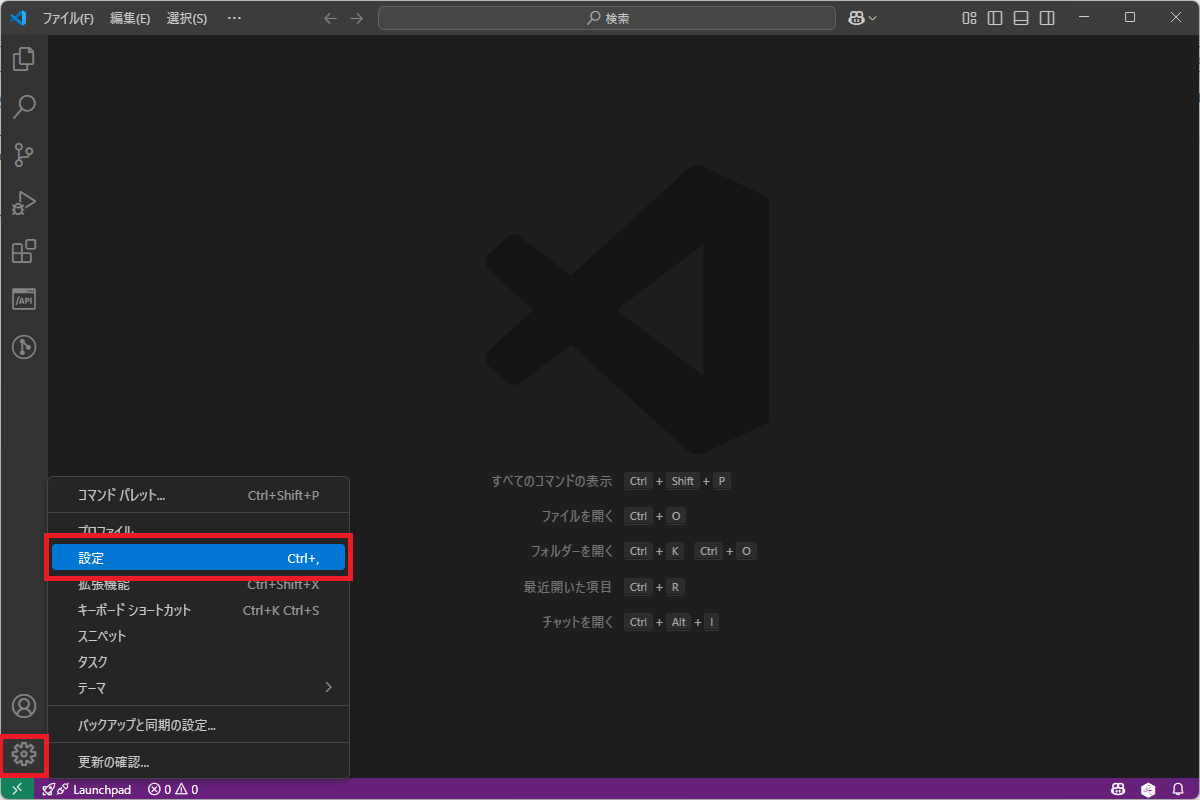
Task: Choose スニペット in the menu
Action: (x=199, y=636)
